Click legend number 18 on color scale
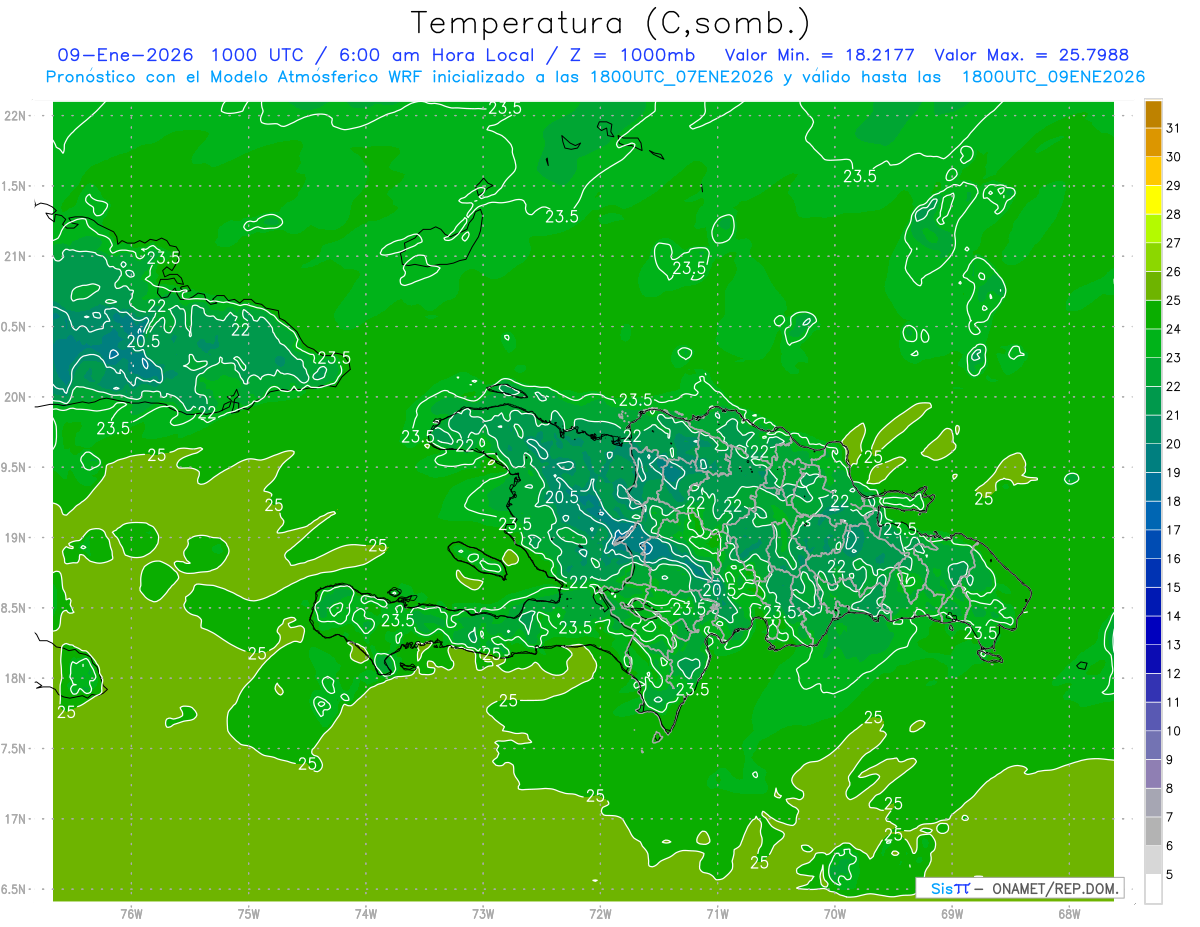Screen dimensions: 1200x927 pos(1174,501)
